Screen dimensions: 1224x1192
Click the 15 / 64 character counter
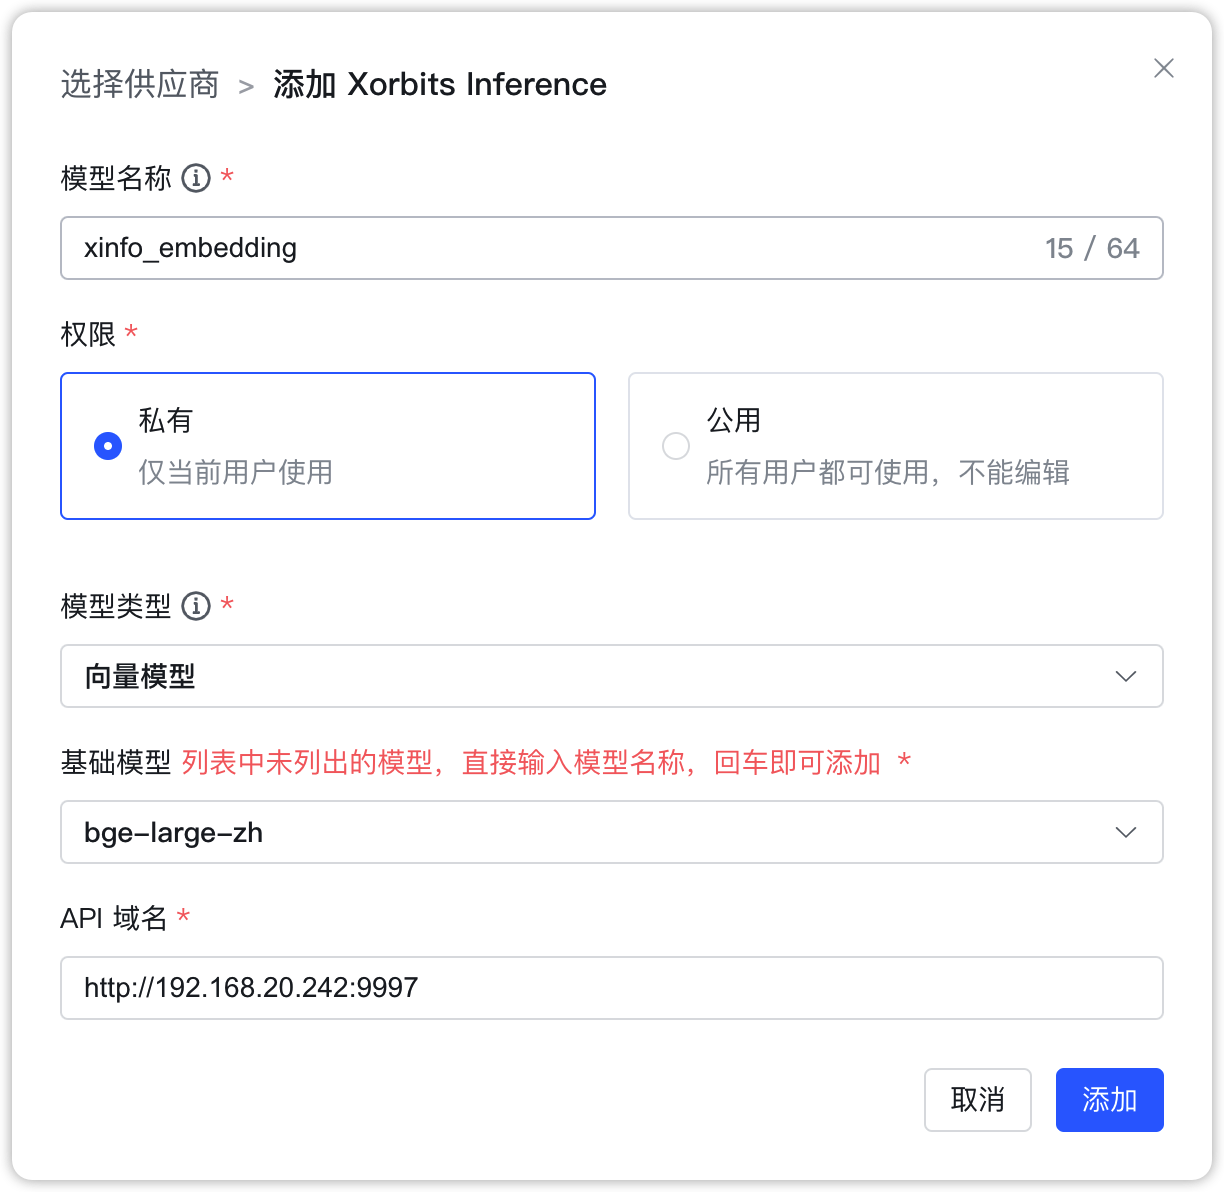point(1091,248)
